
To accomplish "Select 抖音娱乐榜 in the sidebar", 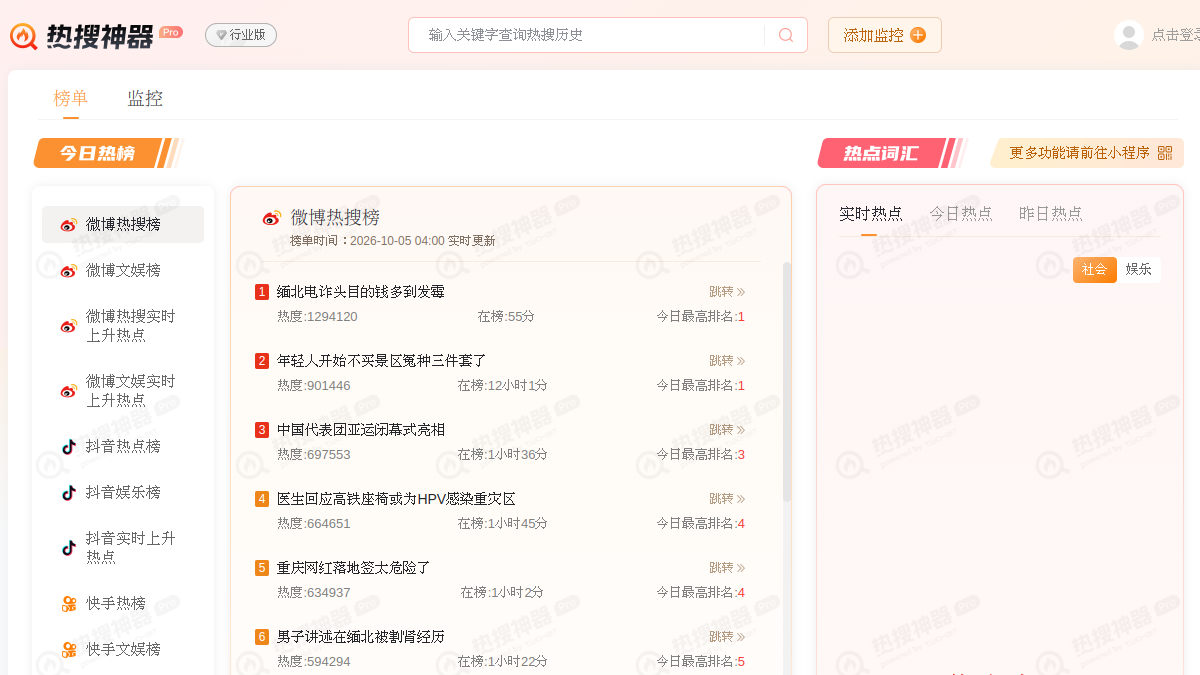I will click(123, 493).
